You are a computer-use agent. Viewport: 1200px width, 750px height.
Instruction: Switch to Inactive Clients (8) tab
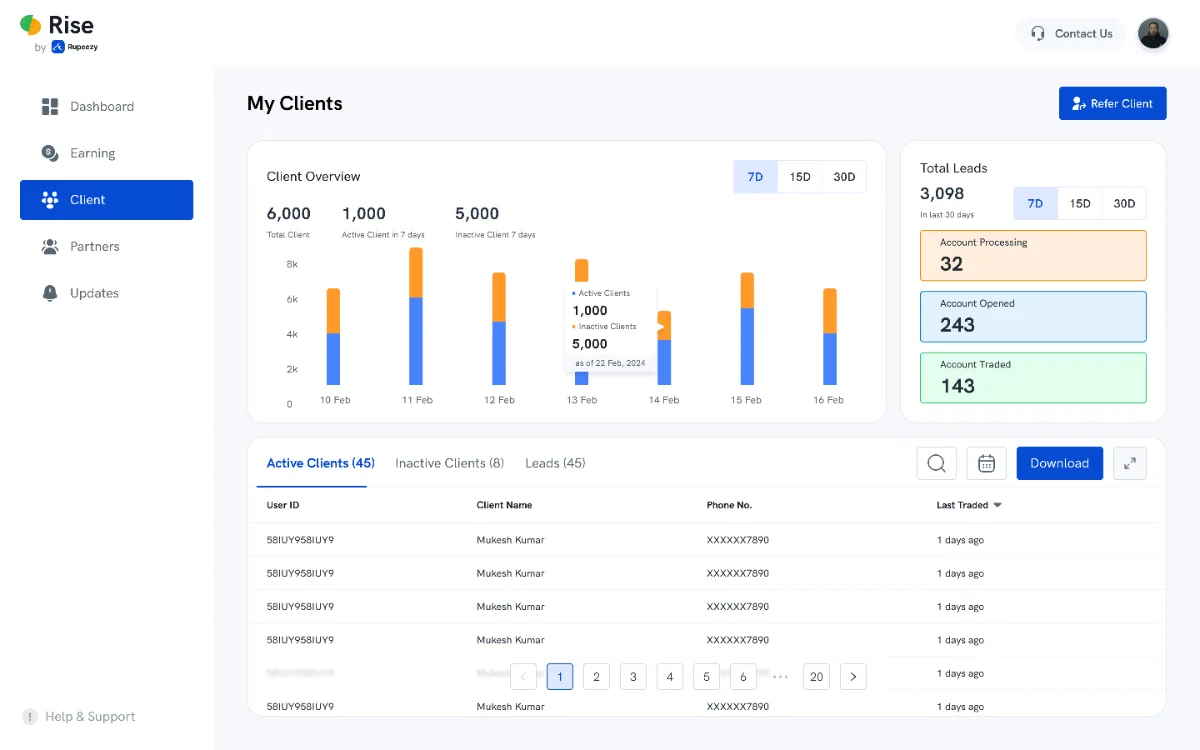tap(449, 463)
